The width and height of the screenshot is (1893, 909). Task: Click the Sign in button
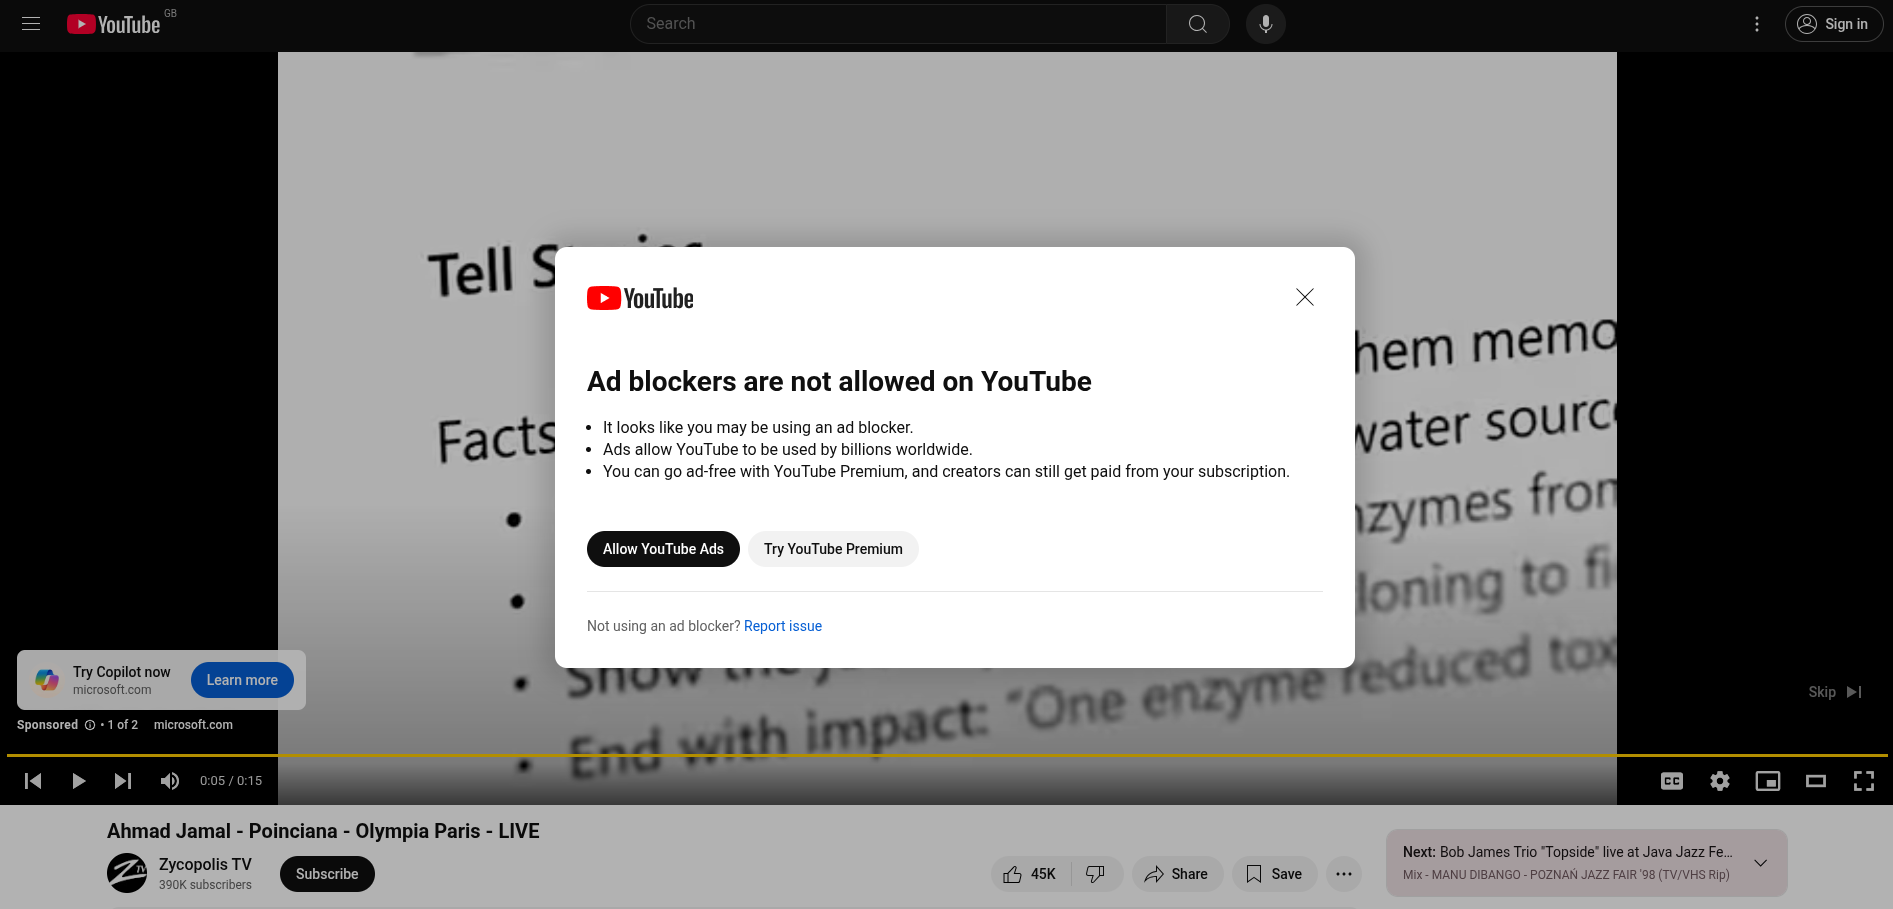[x=1833, y=24]
